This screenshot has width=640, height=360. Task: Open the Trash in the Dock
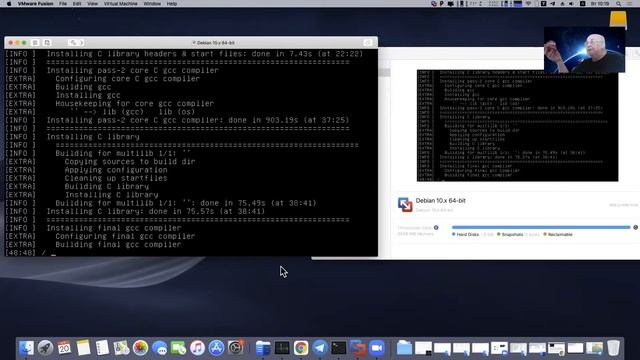[x=613, y=348]
